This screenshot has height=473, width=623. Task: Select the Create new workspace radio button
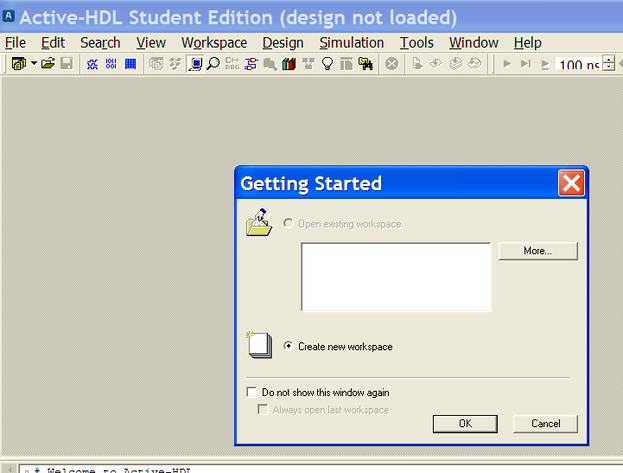coord(288,346)
